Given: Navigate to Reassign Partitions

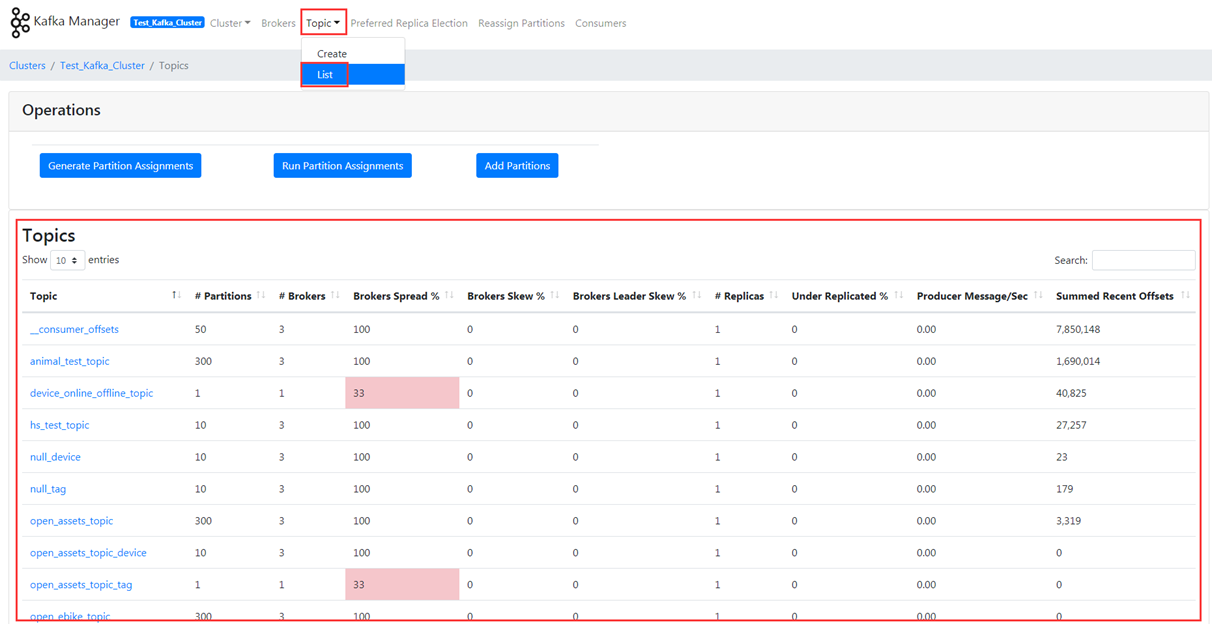Looking at the screenshot, I should (521, 23).
